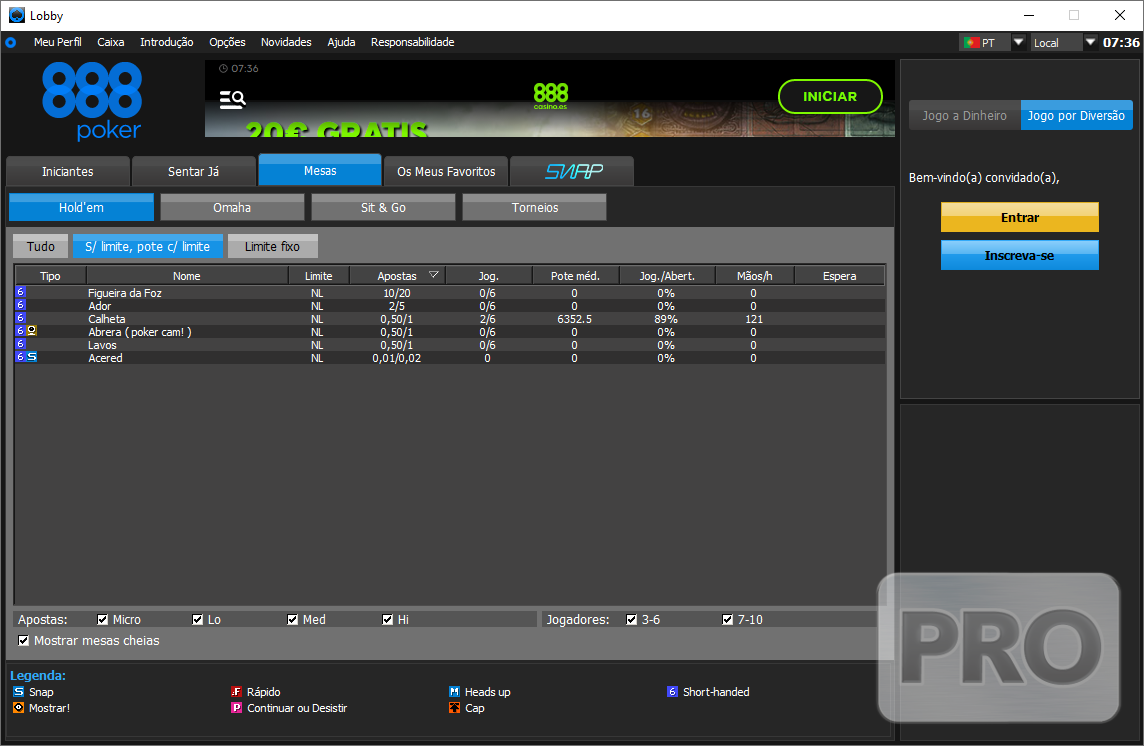Select the Omaha game tab

[232, 207]
